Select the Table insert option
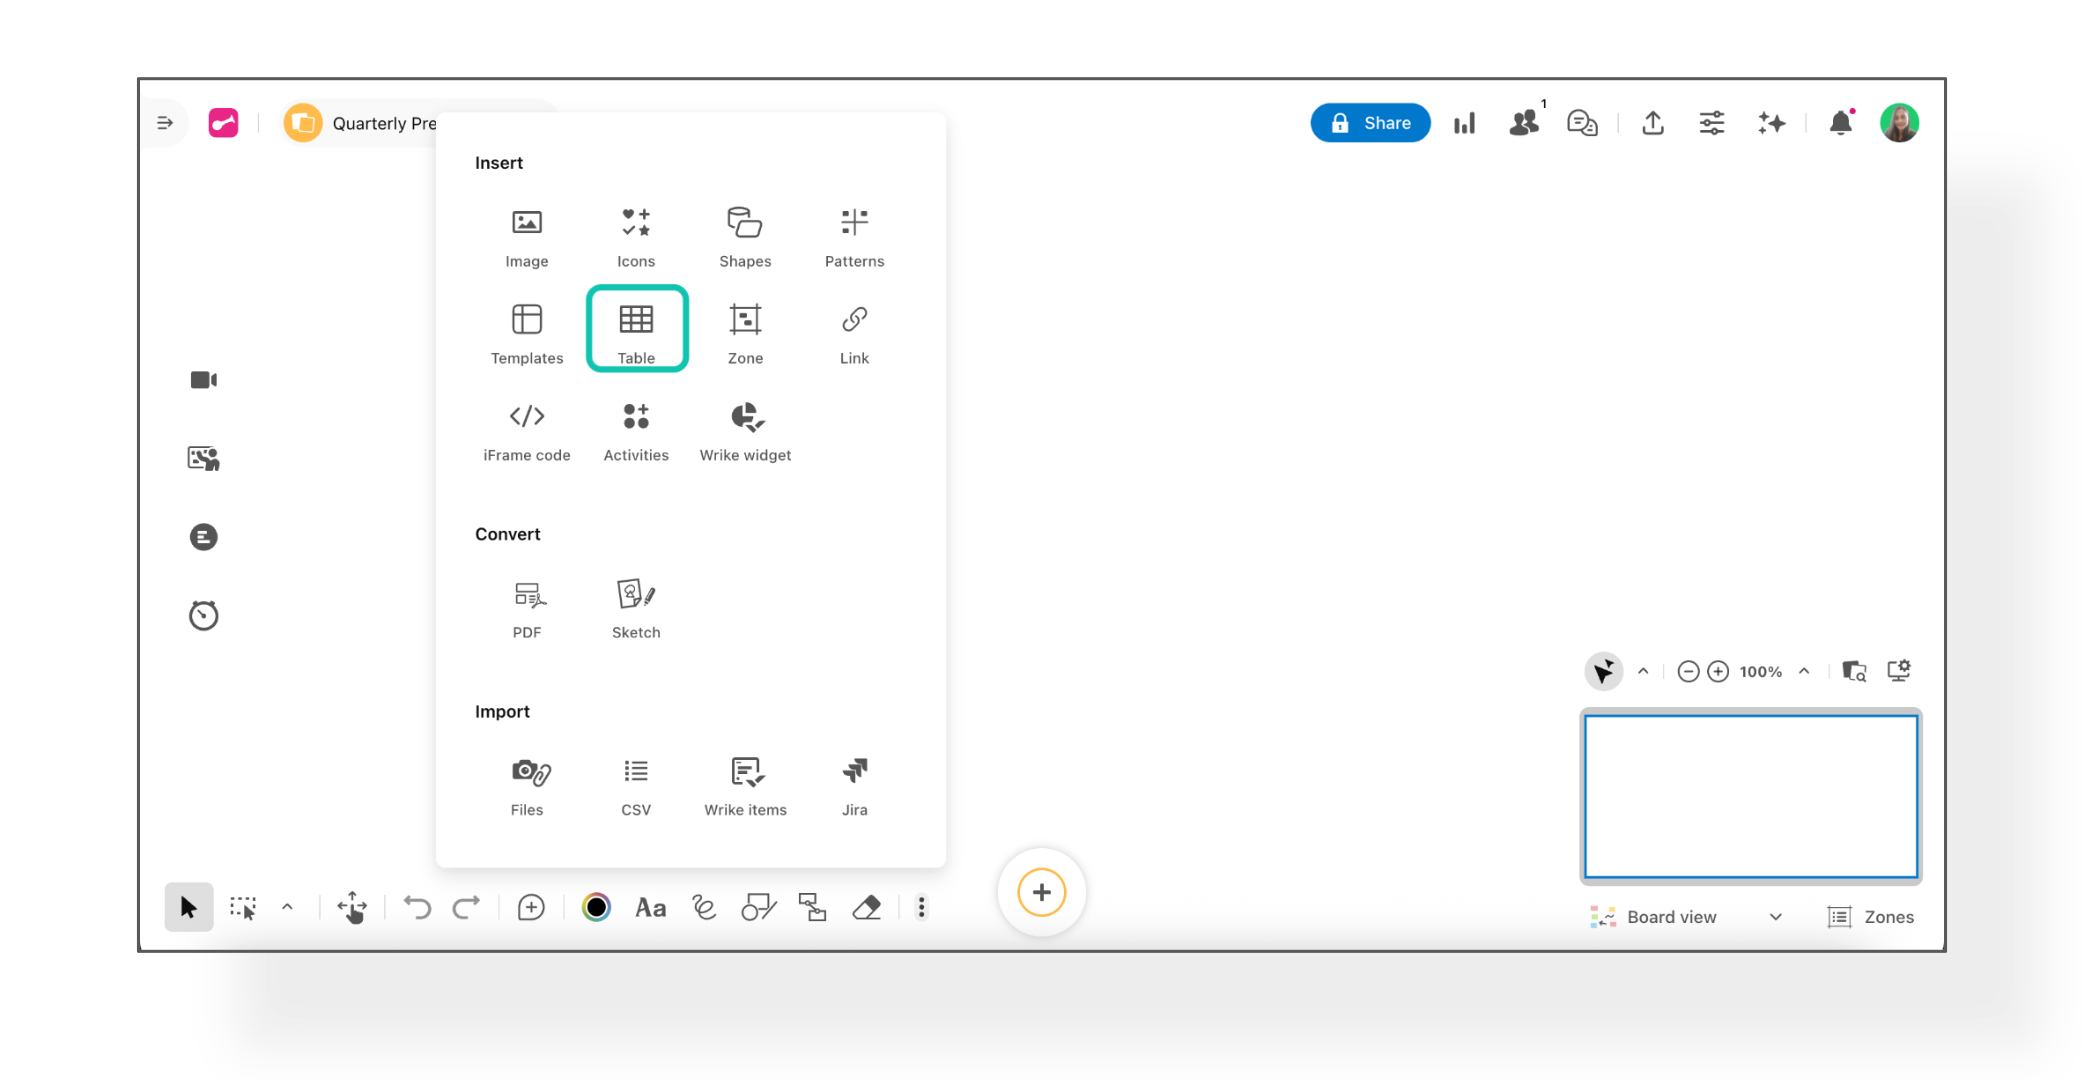 636,330
